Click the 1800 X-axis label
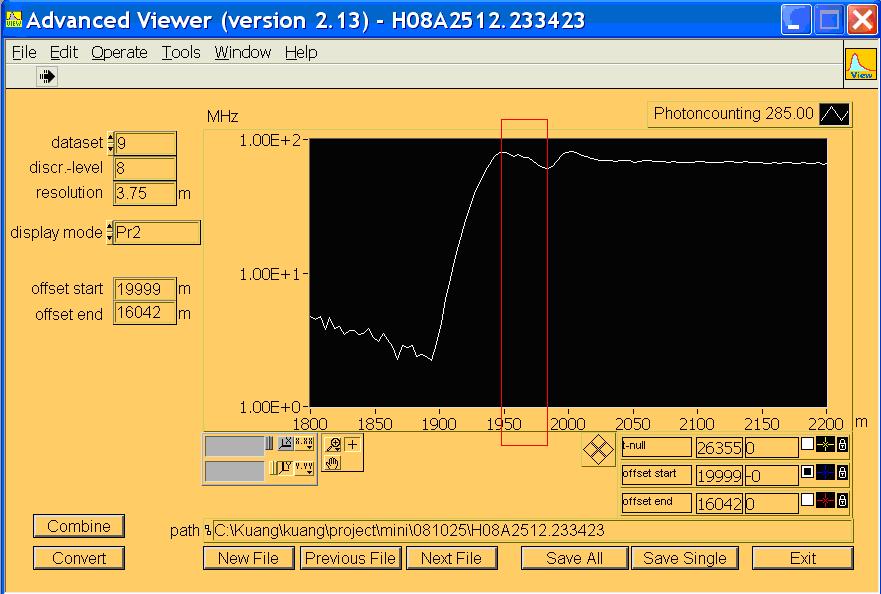This screenshot has height=594, width=881. pyautogui.click(x=310, y=424)
